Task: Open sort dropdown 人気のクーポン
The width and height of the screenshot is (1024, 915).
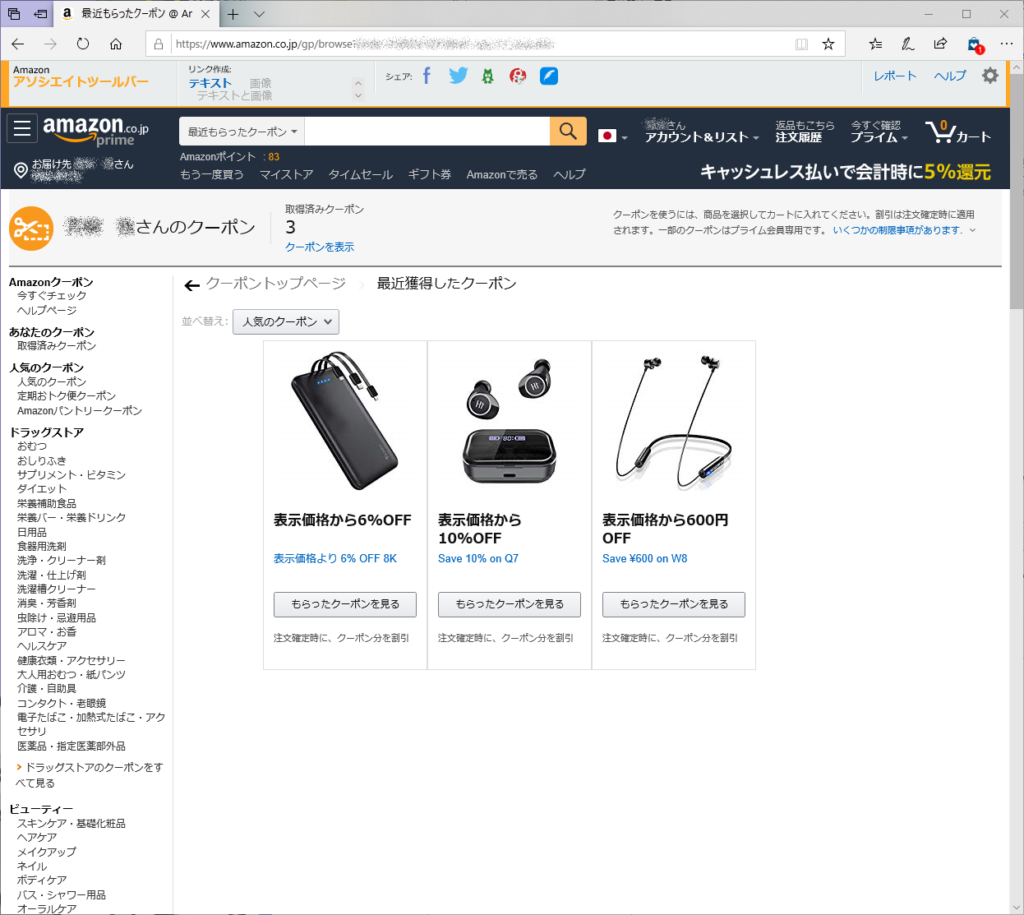Action: tap(286, 321)
